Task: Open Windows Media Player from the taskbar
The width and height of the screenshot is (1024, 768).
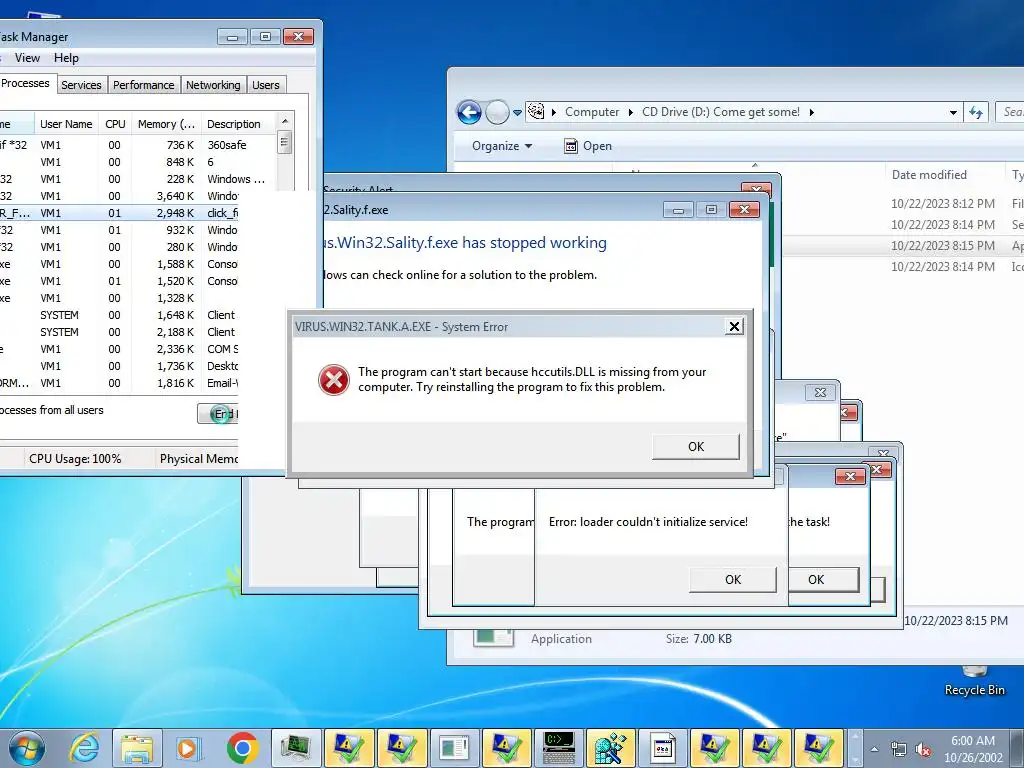Action: [x=189, y=748]
